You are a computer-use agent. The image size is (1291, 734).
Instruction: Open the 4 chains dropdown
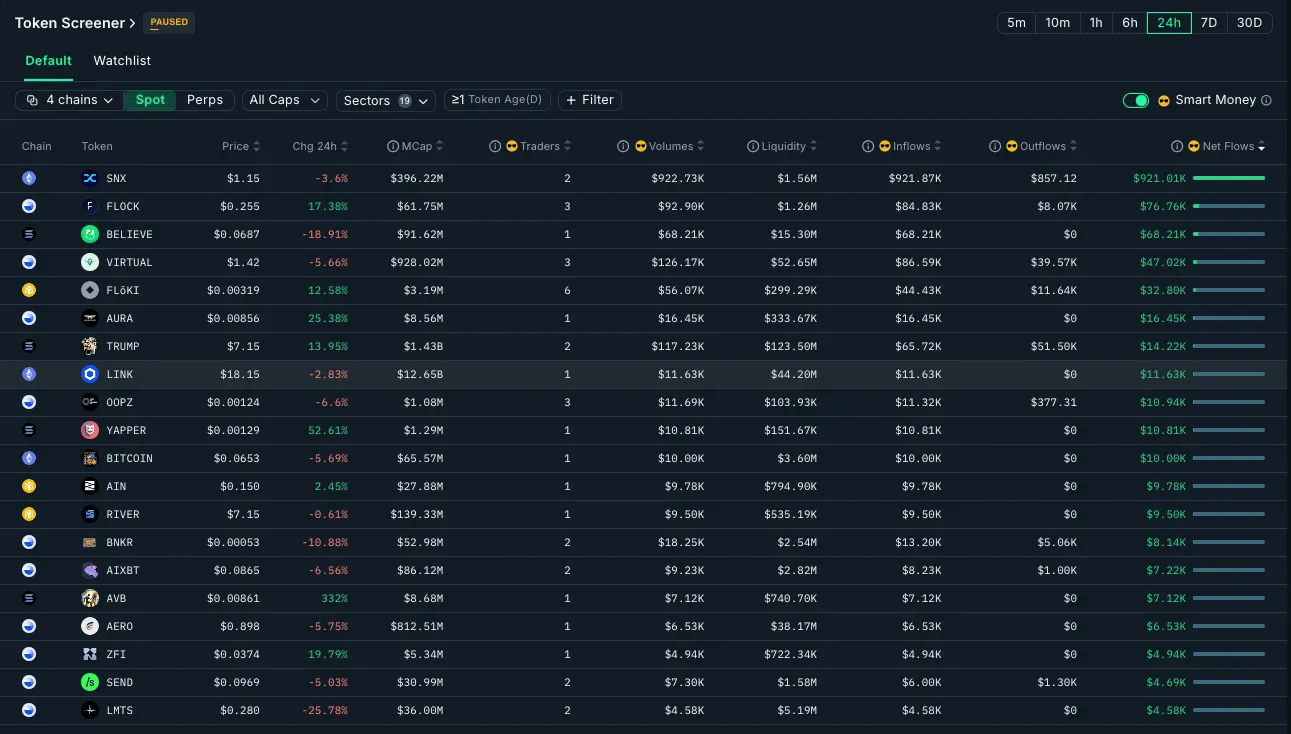[69, 100]
